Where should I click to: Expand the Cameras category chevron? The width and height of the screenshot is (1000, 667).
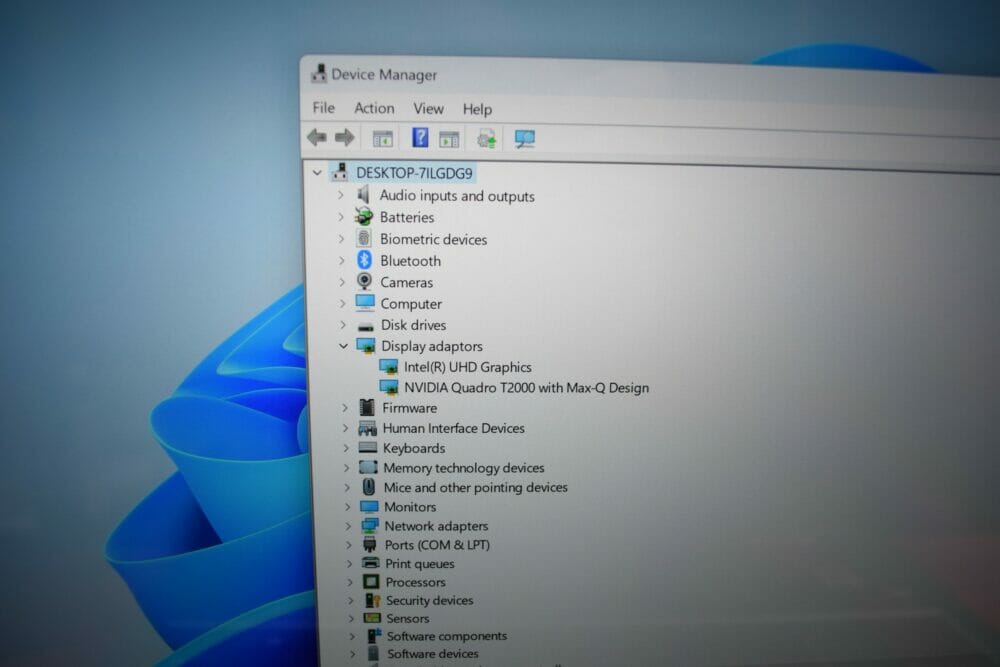(x=342, y=282)
